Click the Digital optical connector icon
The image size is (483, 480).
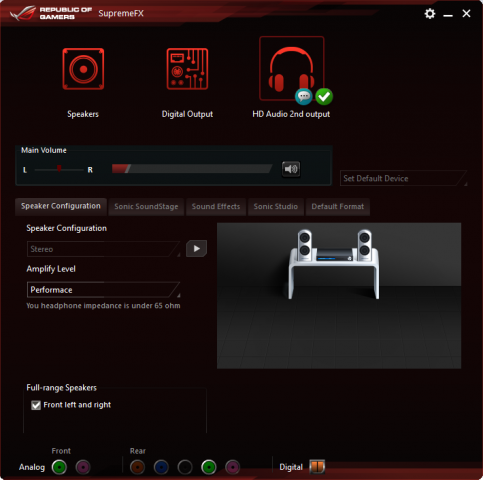[317, 467]
